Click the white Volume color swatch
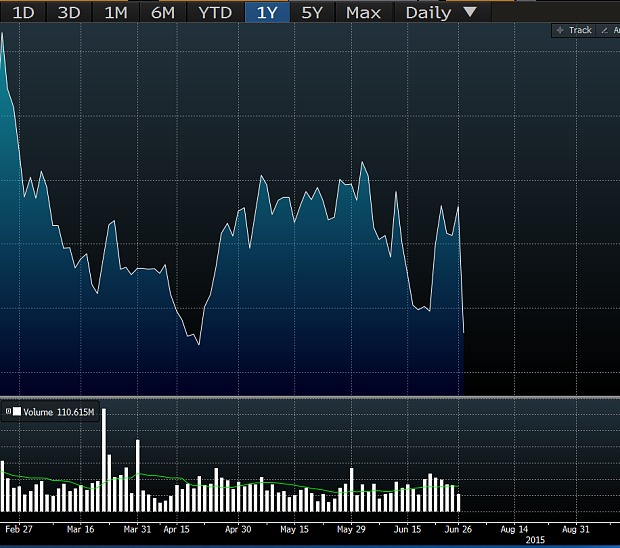Image resolution: width=620 pixels, height=548 pixels. pos(17,411)
